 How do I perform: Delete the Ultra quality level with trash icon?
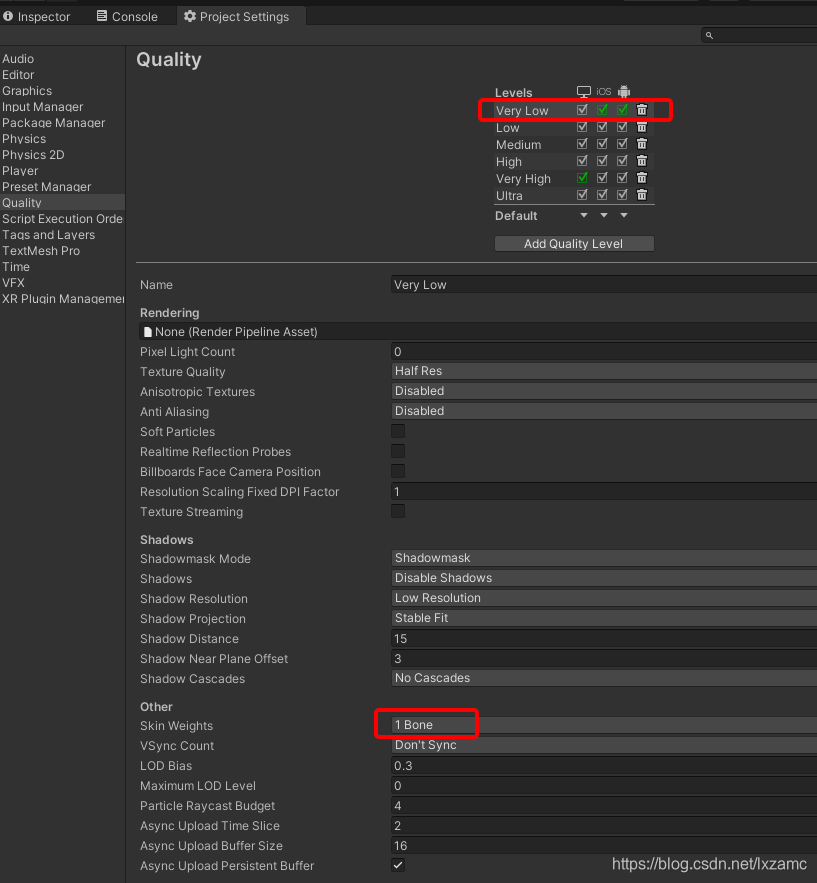[x=641, y=194]
